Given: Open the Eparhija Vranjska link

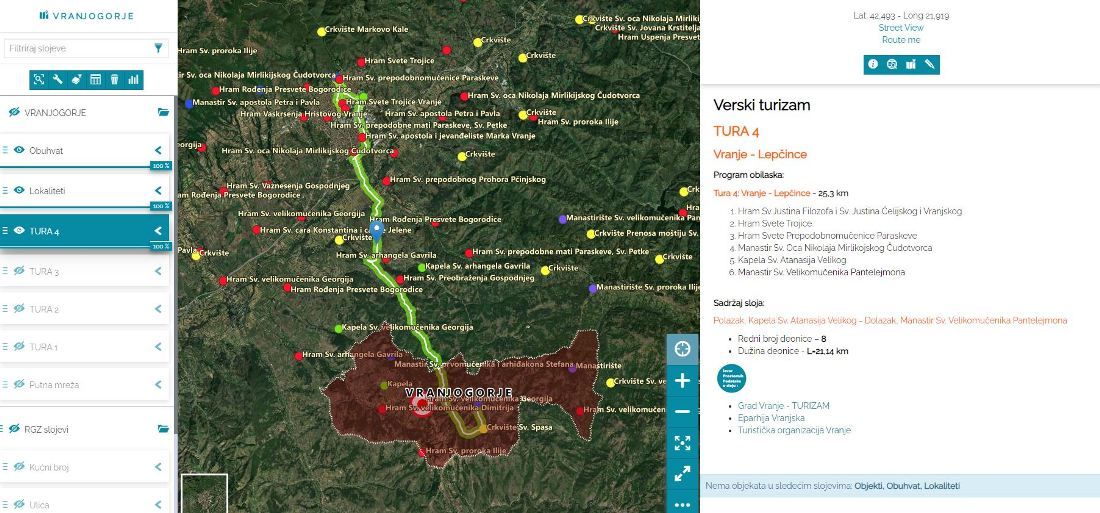Looking at the screenshot, I should click(x=767, y=418).
